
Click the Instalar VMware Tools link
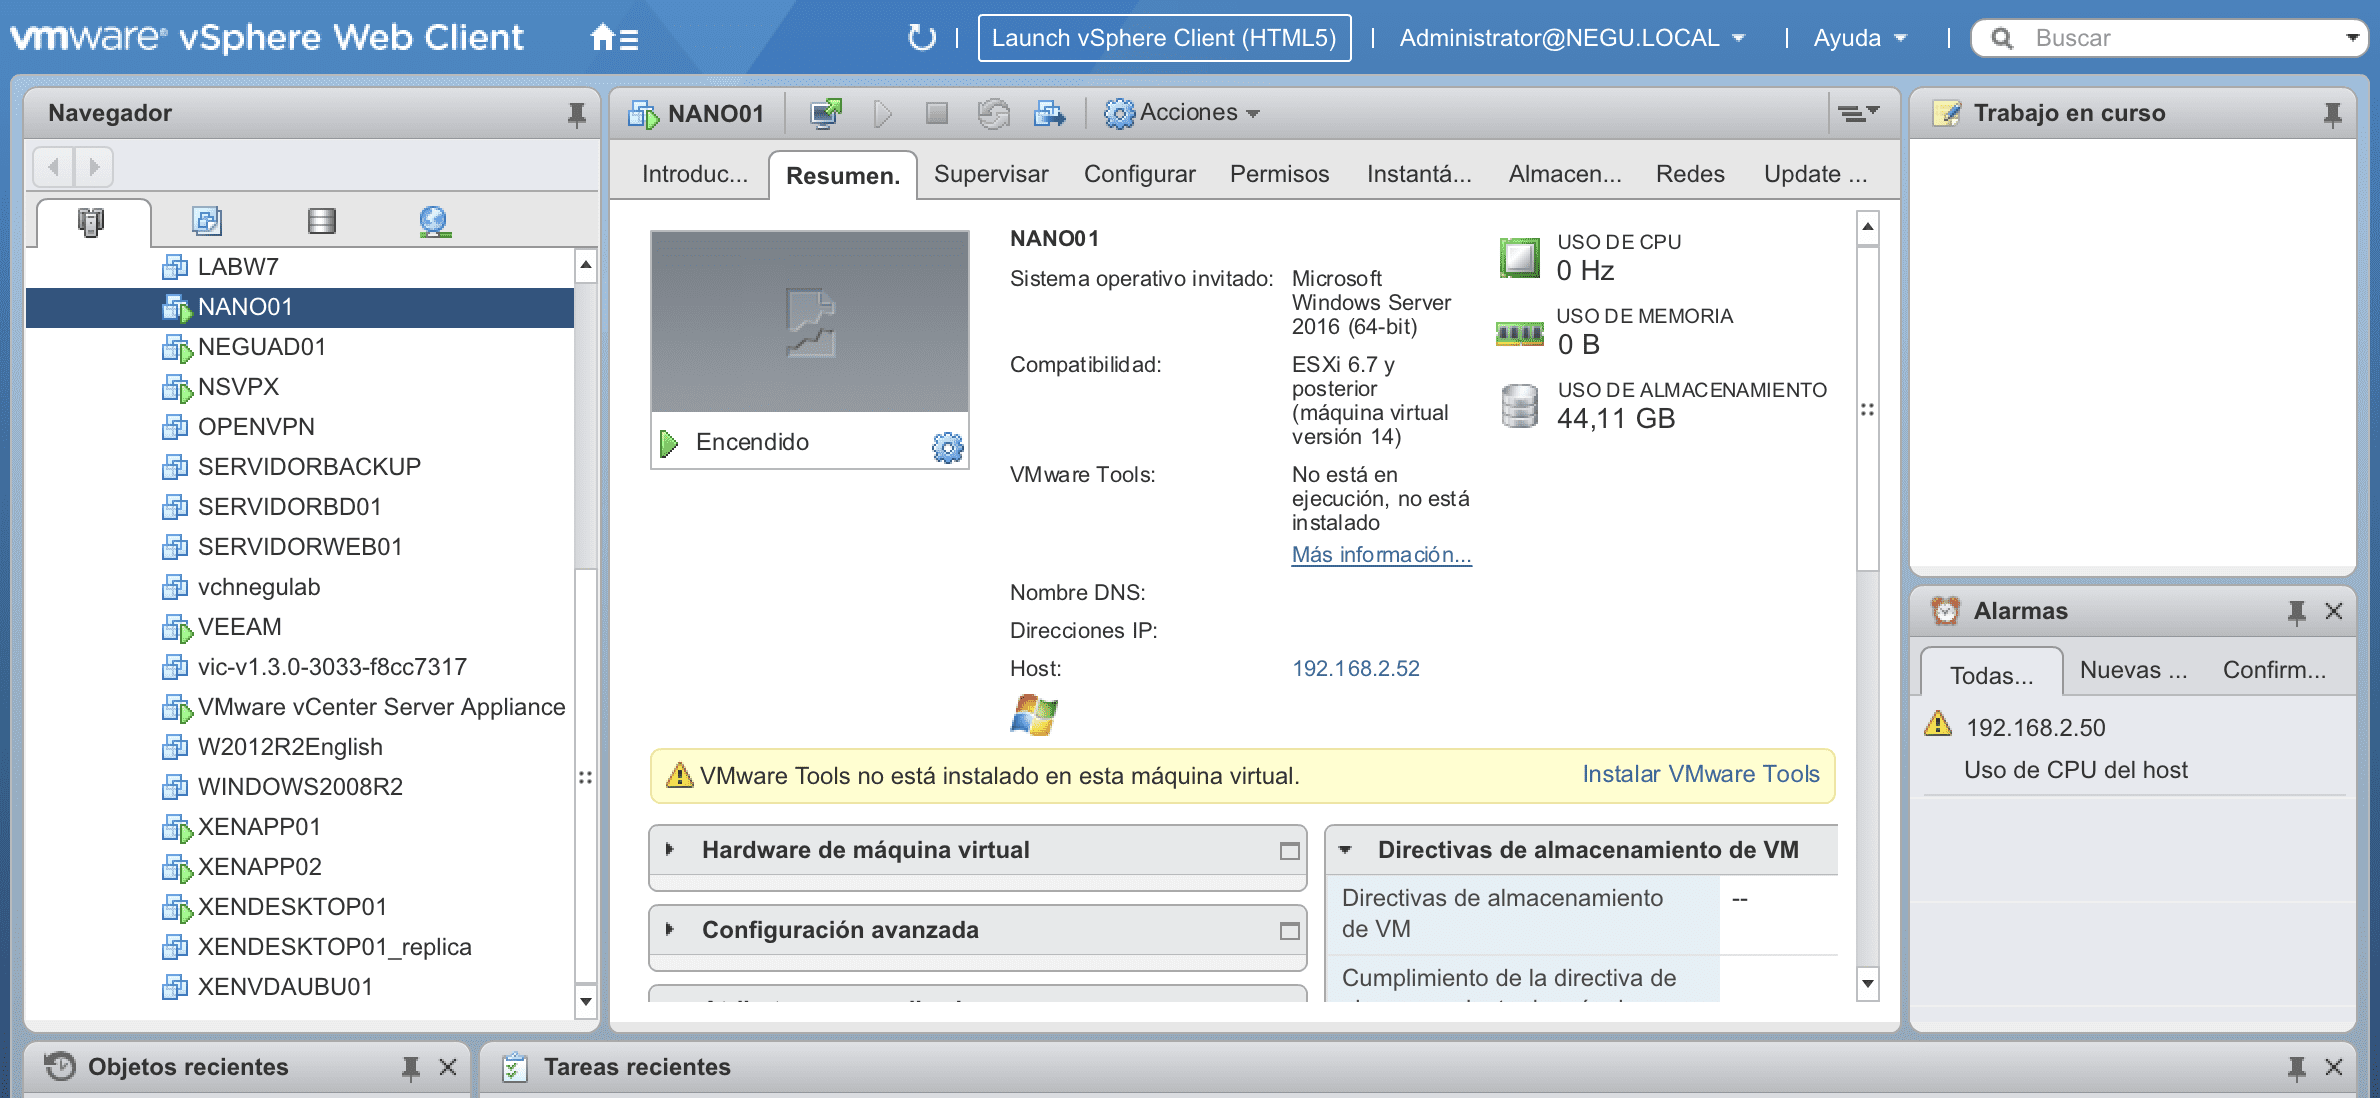[x=1700, y=773]
